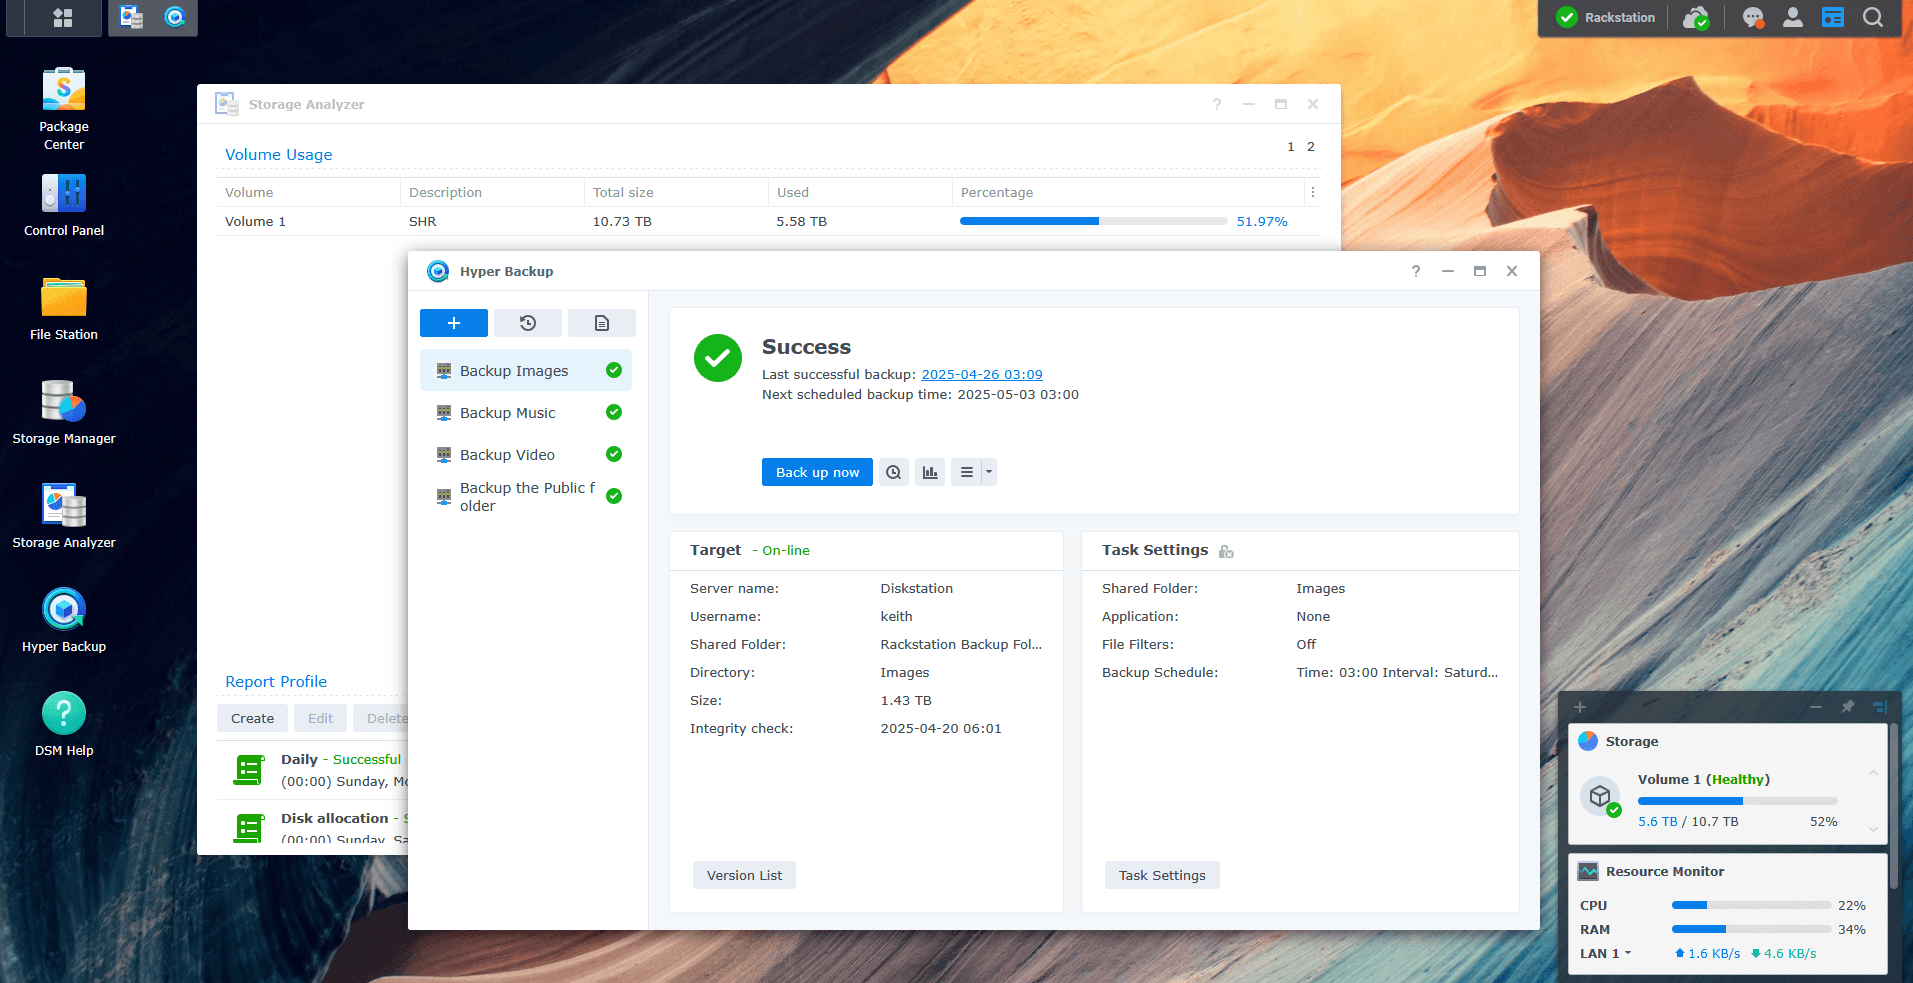Go to page 2 in Storage Analyzer
This screenshot has width=1913, height=983.
coord(1310,147)
